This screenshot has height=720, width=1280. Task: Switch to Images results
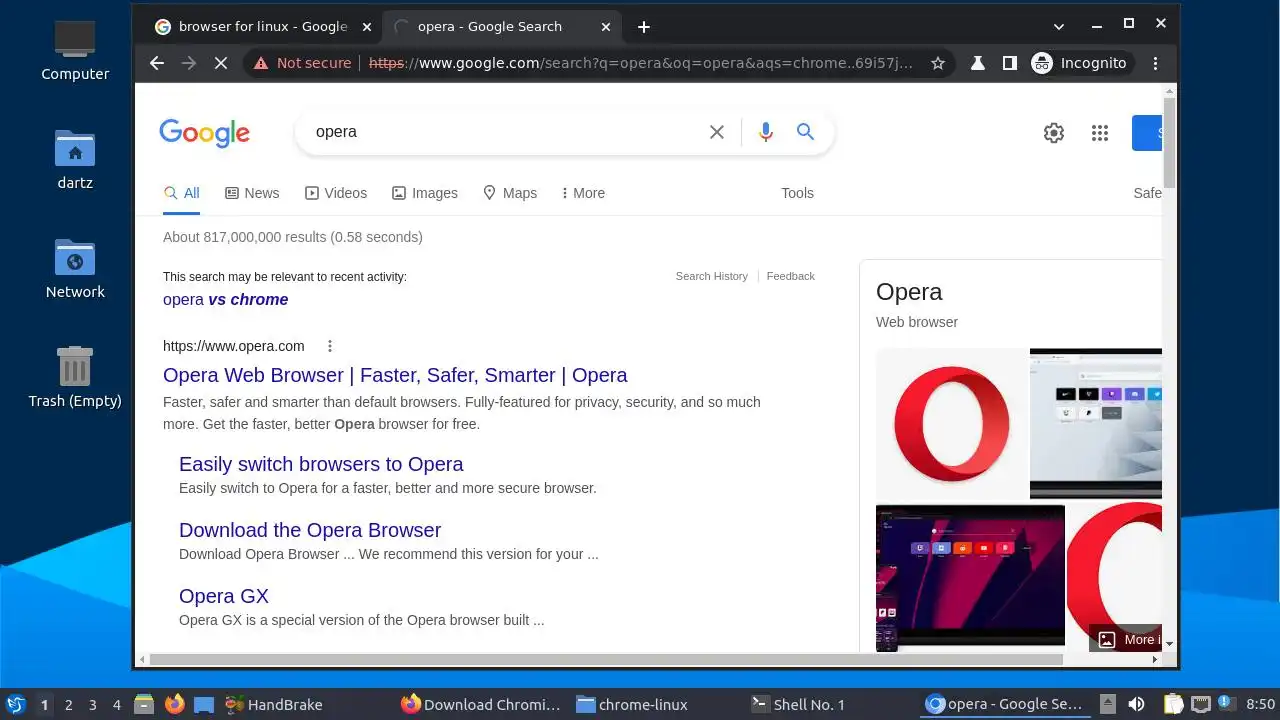click(425, 193)
